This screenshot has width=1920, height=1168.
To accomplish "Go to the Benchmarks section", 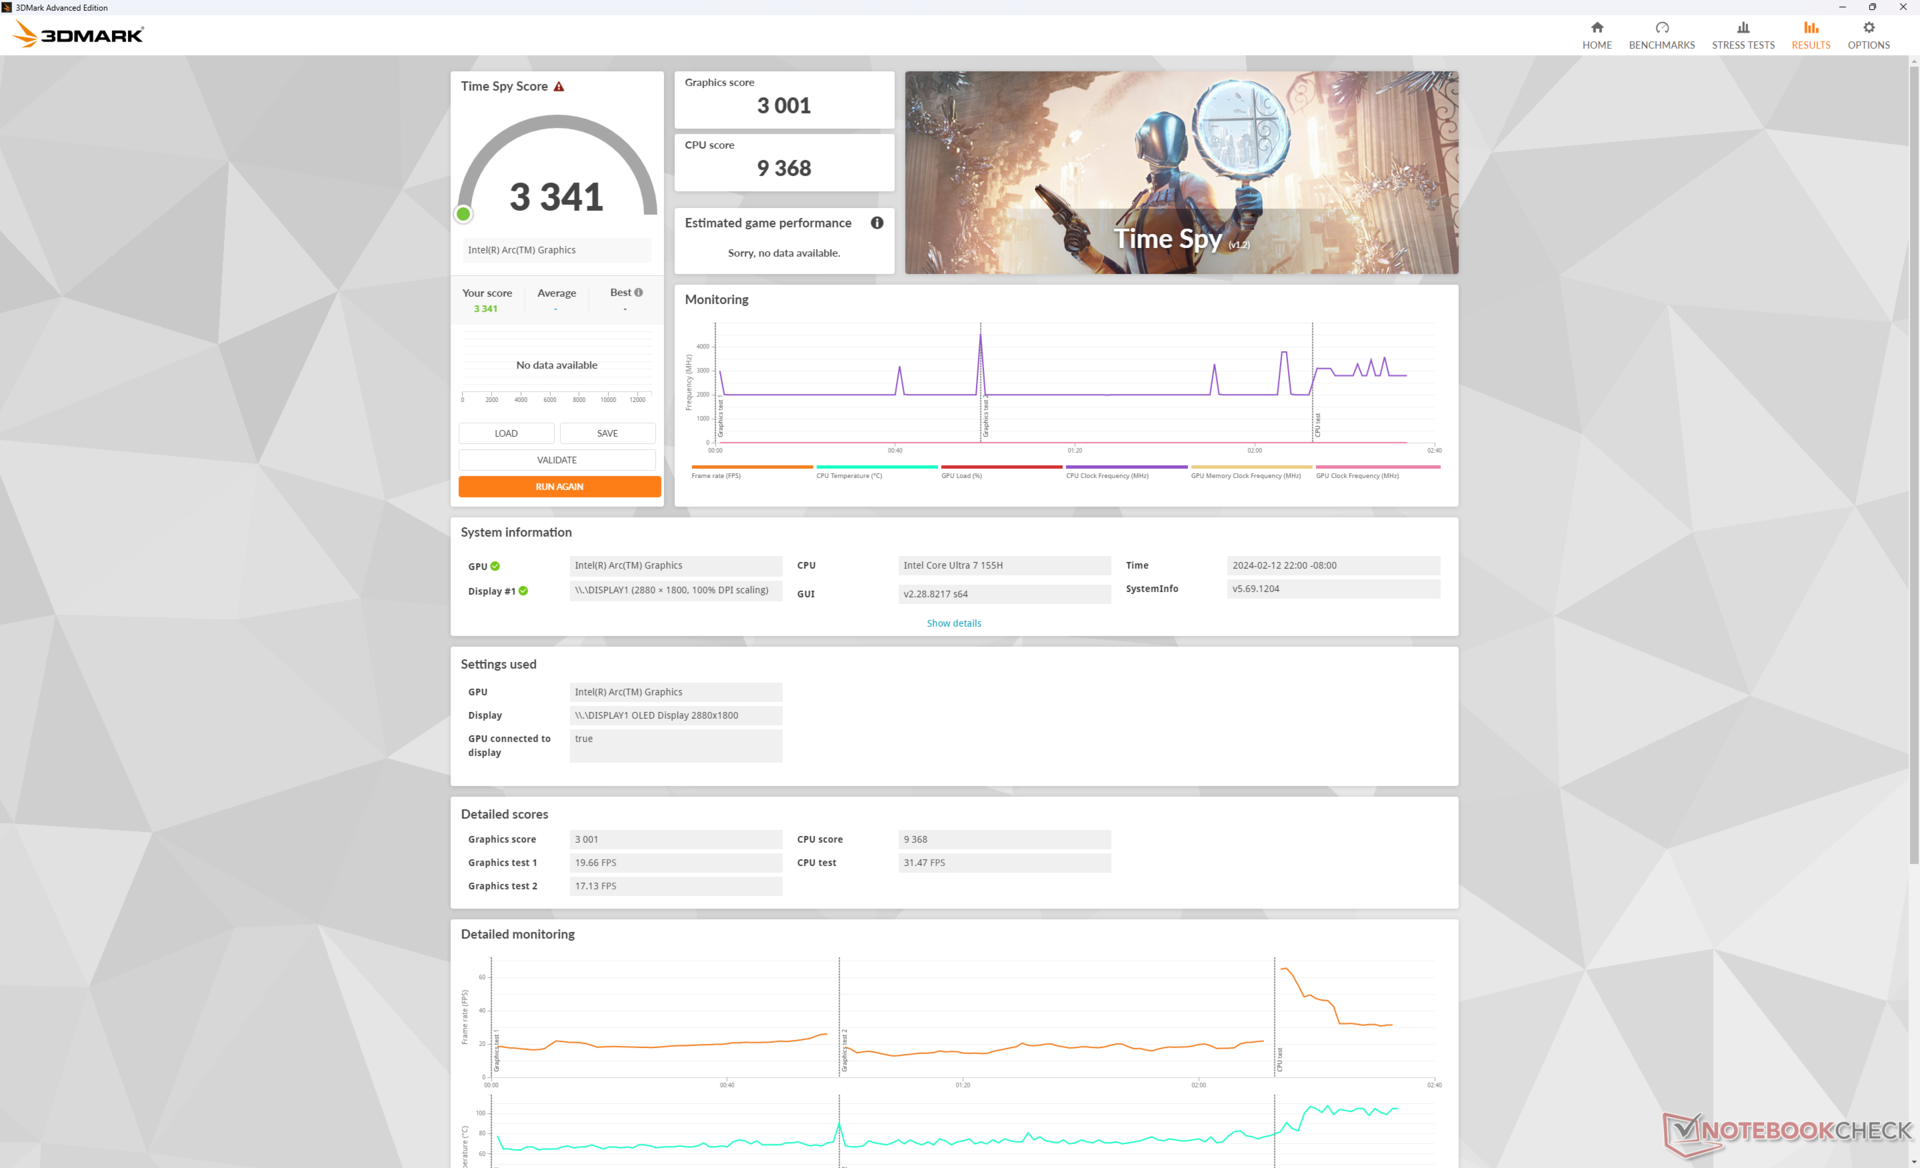I will coord(1661,34).
